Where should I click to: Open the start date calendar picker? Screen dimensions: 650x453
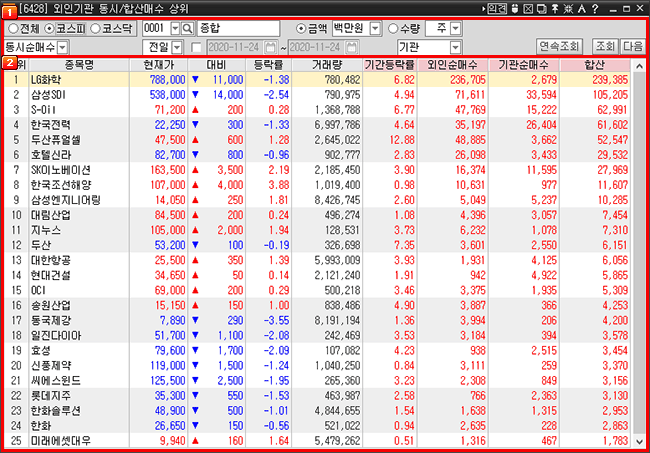pyautogui.click(x=270, y=47)
